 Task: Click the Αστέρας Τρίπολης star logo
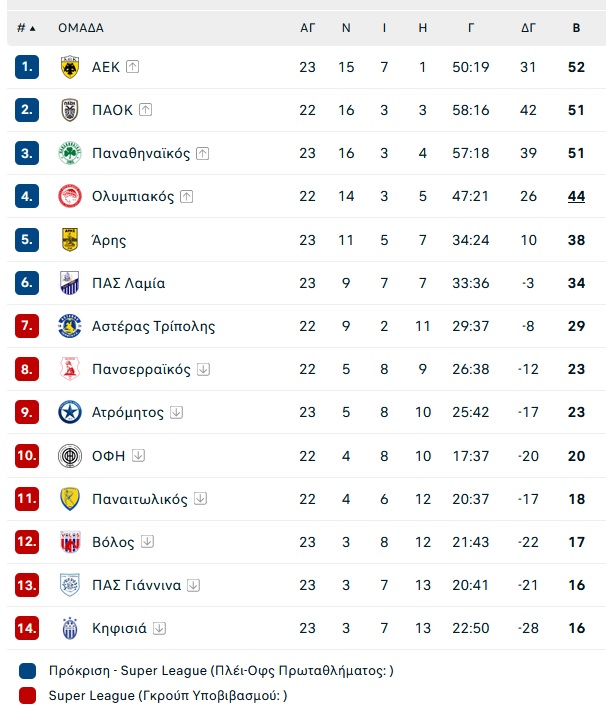[x=70, y=326]
